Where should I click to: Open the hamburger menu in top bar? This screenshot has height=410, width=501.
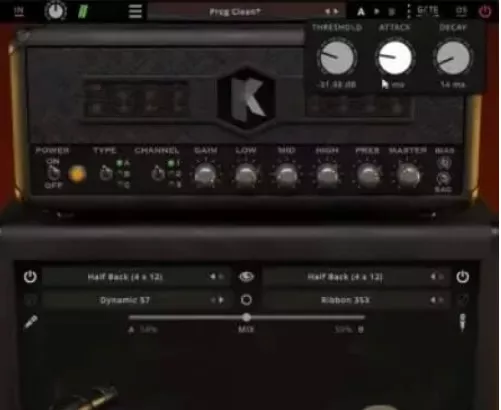click(135, 12)
